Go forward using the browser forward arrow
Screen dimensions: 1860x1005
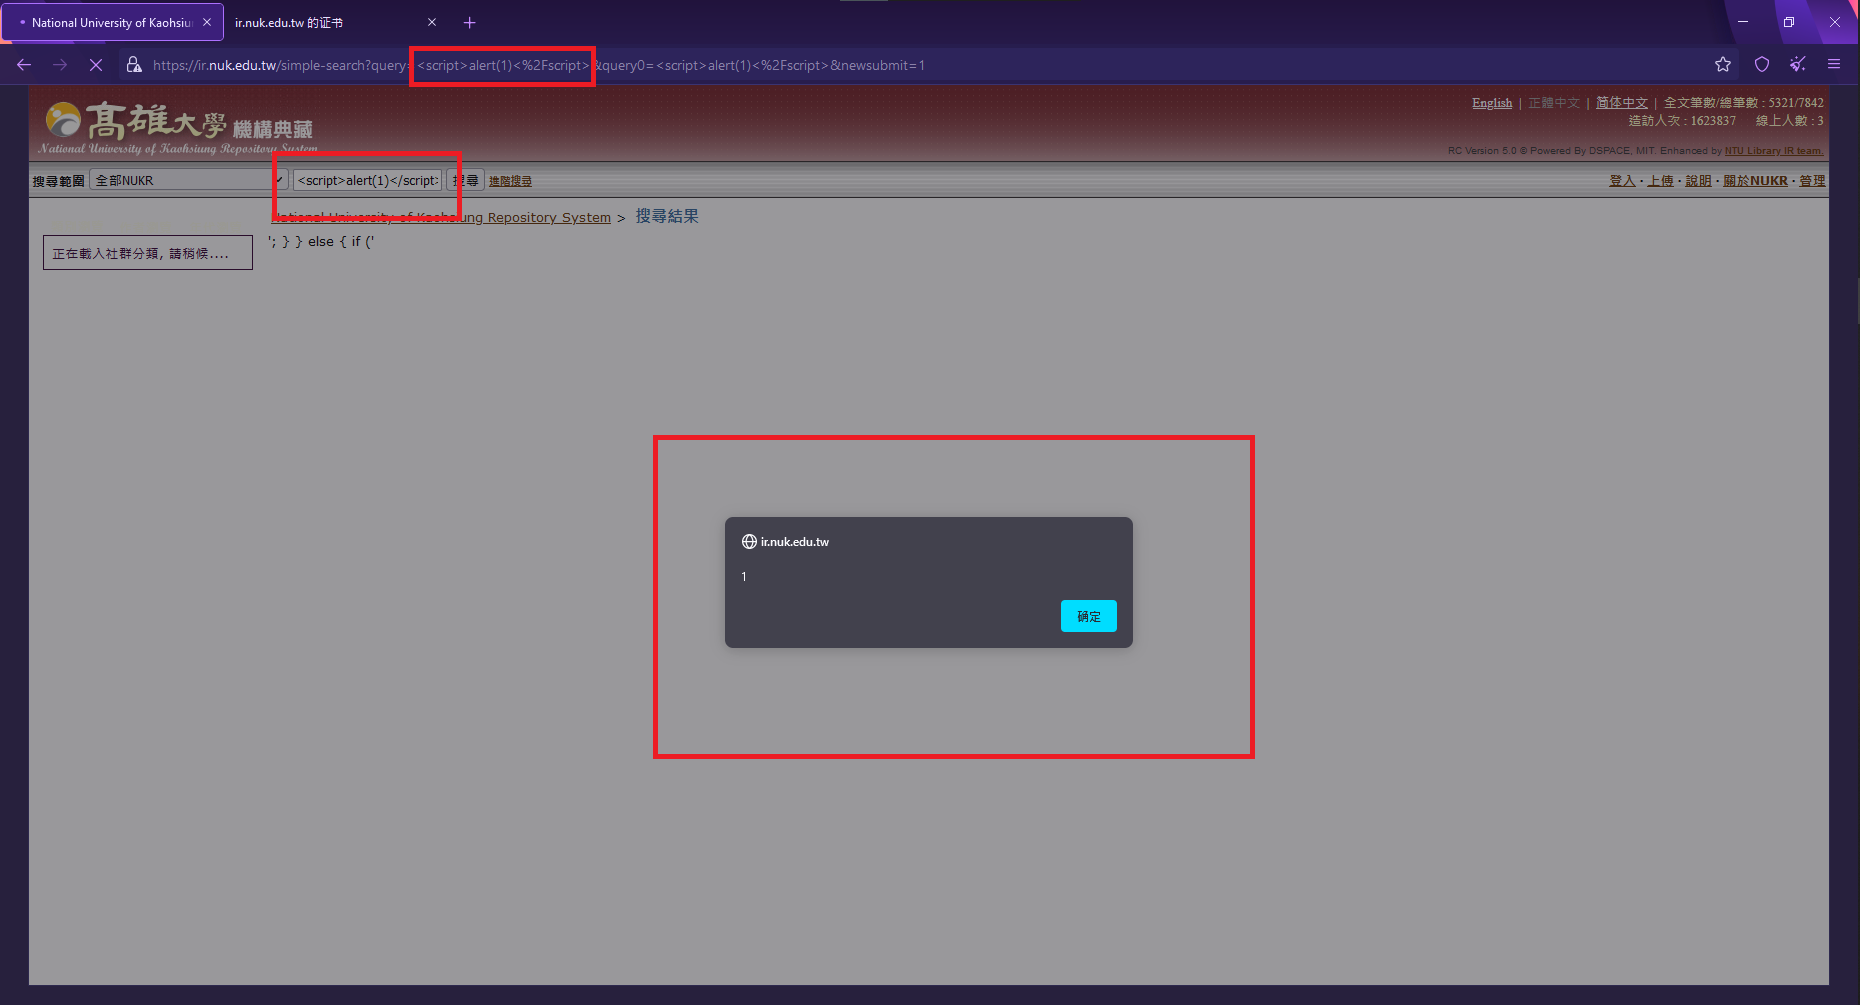[60, 65]
